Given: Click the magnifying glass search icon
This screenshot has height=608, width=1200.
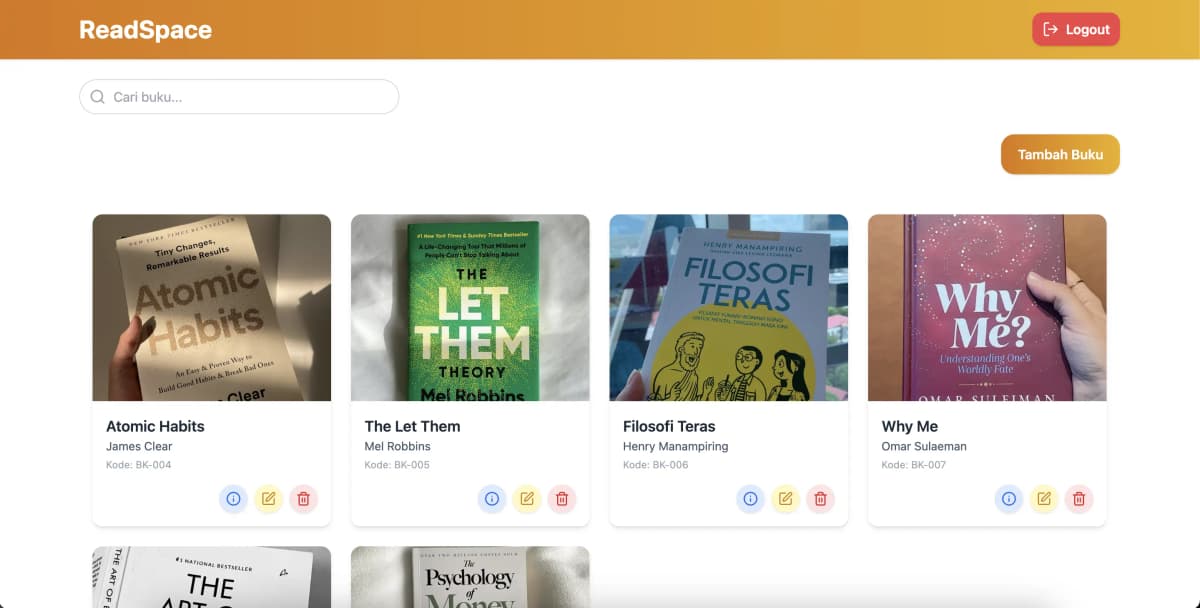Looking at the screenshot, I should coord(97,96).
